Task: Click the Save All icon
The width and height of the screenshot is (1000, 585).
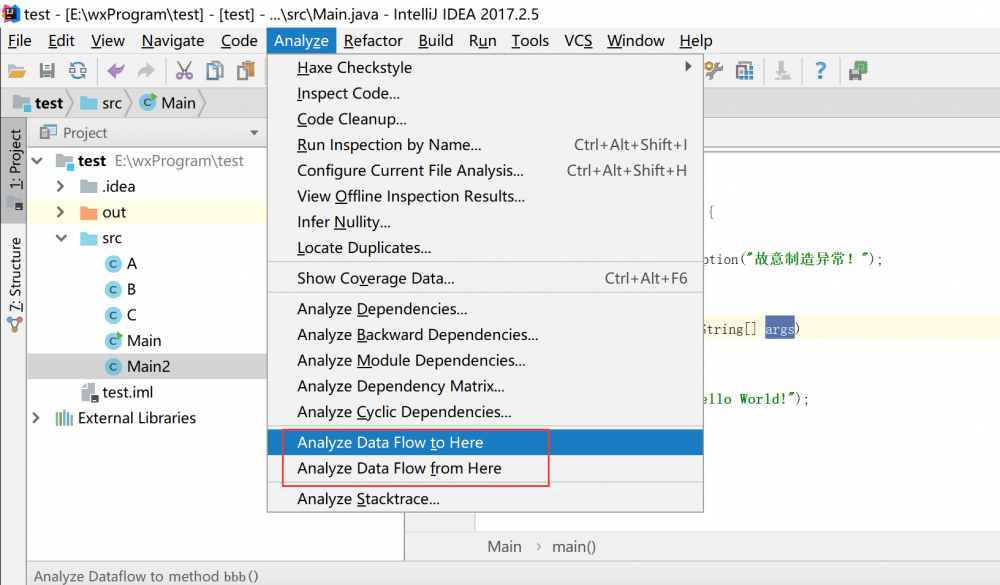Action: (x=46, y=71)
